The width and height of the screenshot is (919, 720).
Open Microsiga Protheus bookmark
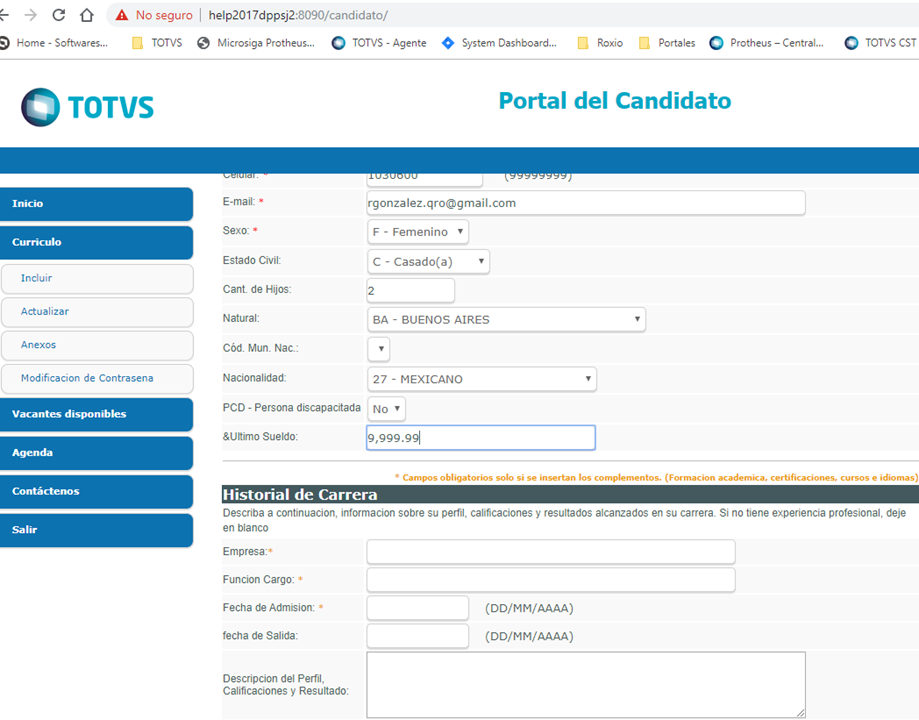tap(256, 43)
